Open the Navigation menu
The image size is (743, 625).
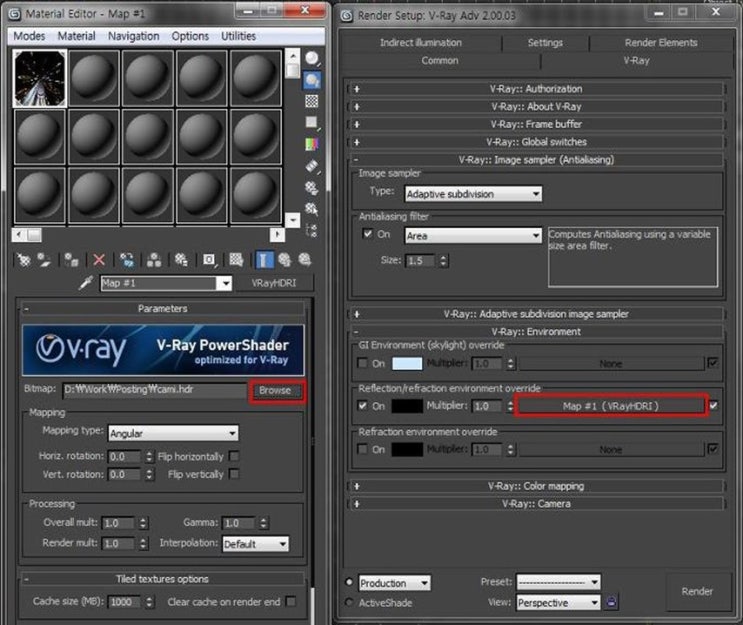click(x=134, y=36)
